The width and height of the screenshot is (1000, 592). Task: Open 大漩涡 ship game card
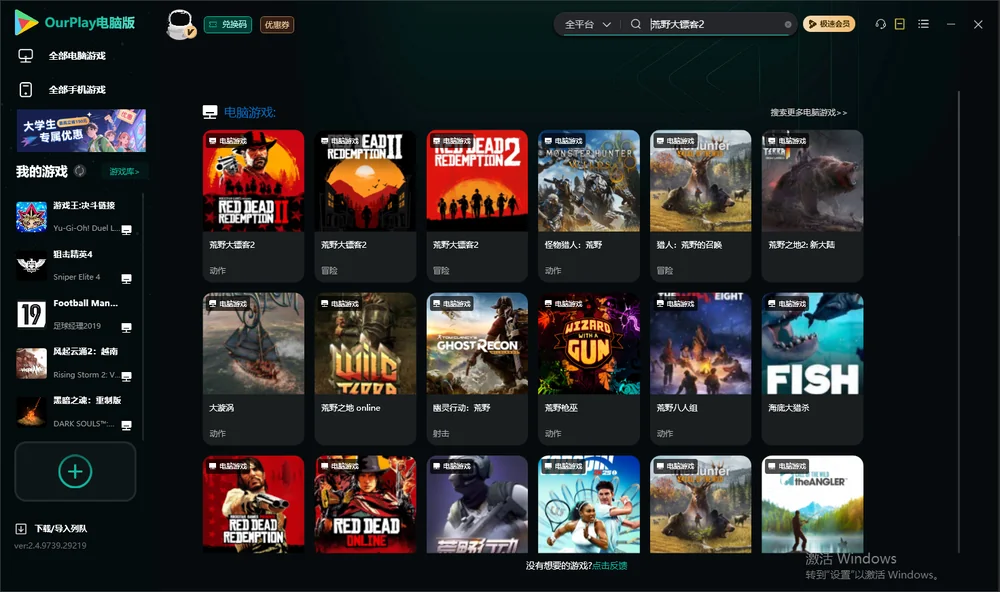pyautogui.click(x=253, y=368)
